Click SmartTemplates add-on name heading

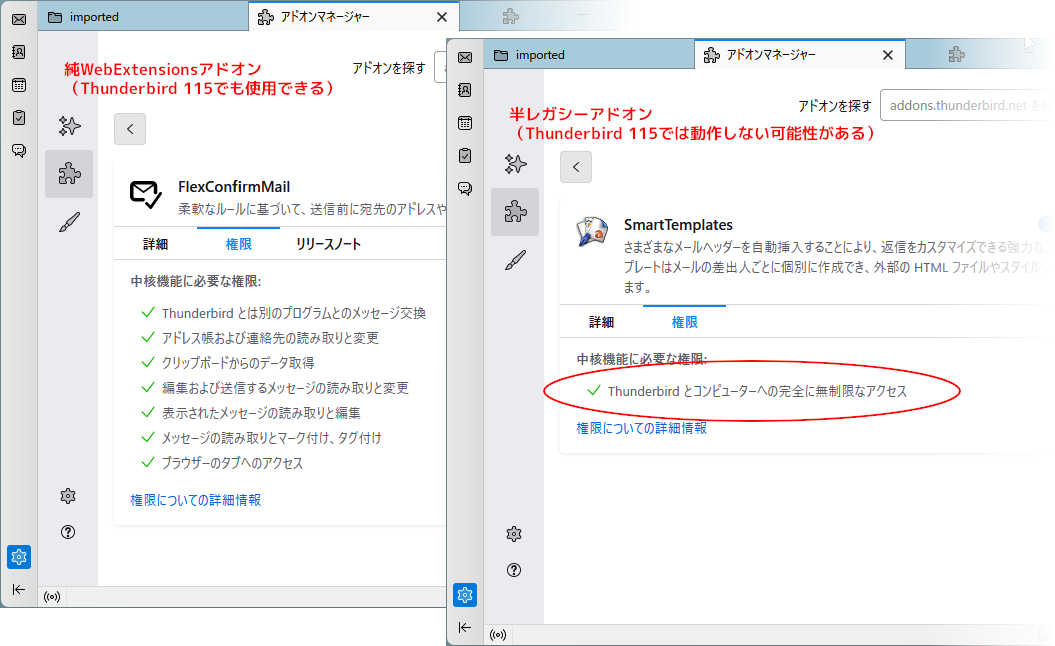(678, 225)
